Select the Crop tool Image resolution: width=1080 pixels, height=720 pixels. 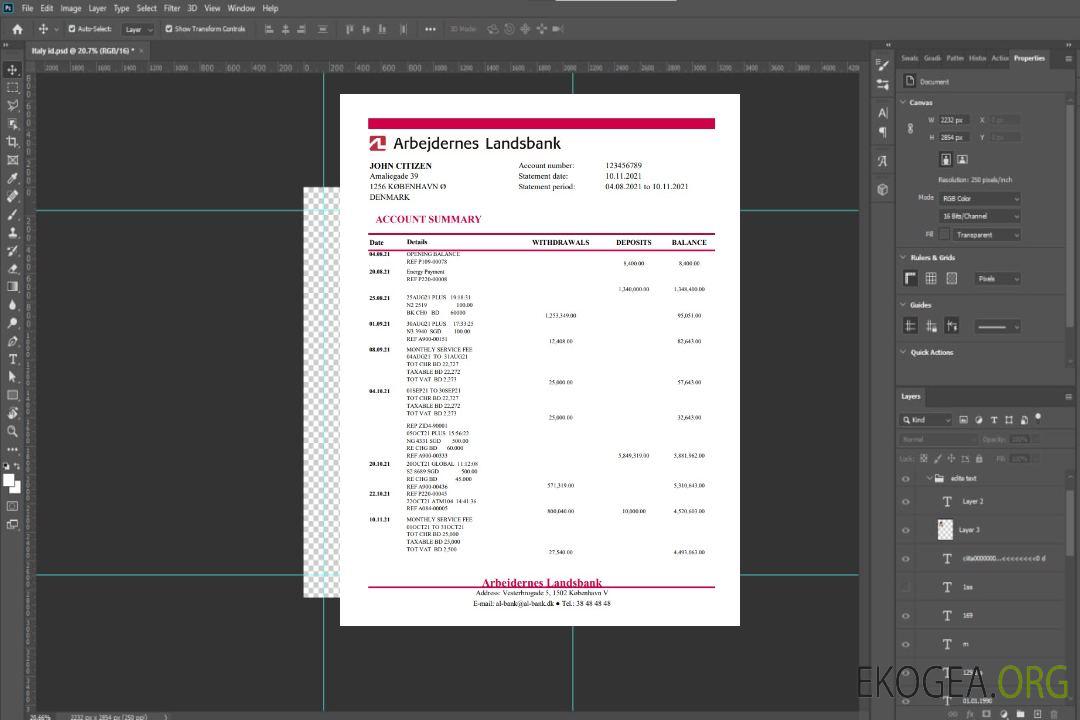[x=12, y=141]
